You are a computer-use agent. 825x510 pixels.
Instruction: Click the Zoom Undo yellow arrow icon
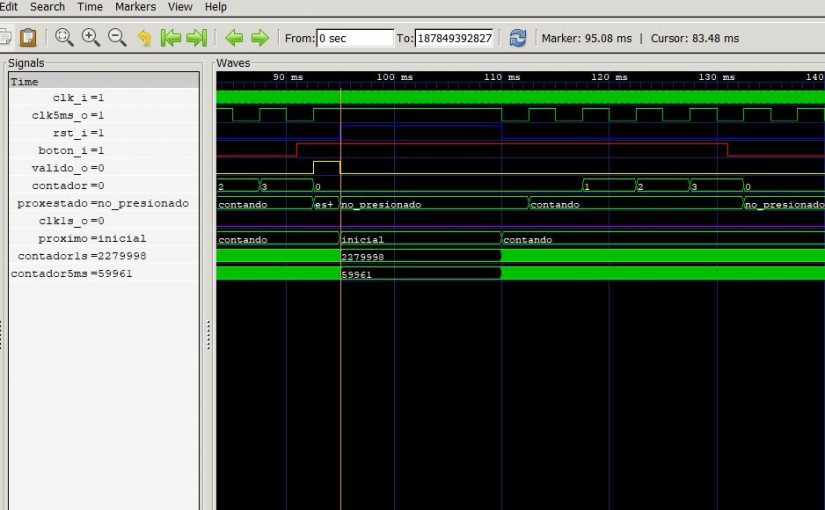[144, 38]
